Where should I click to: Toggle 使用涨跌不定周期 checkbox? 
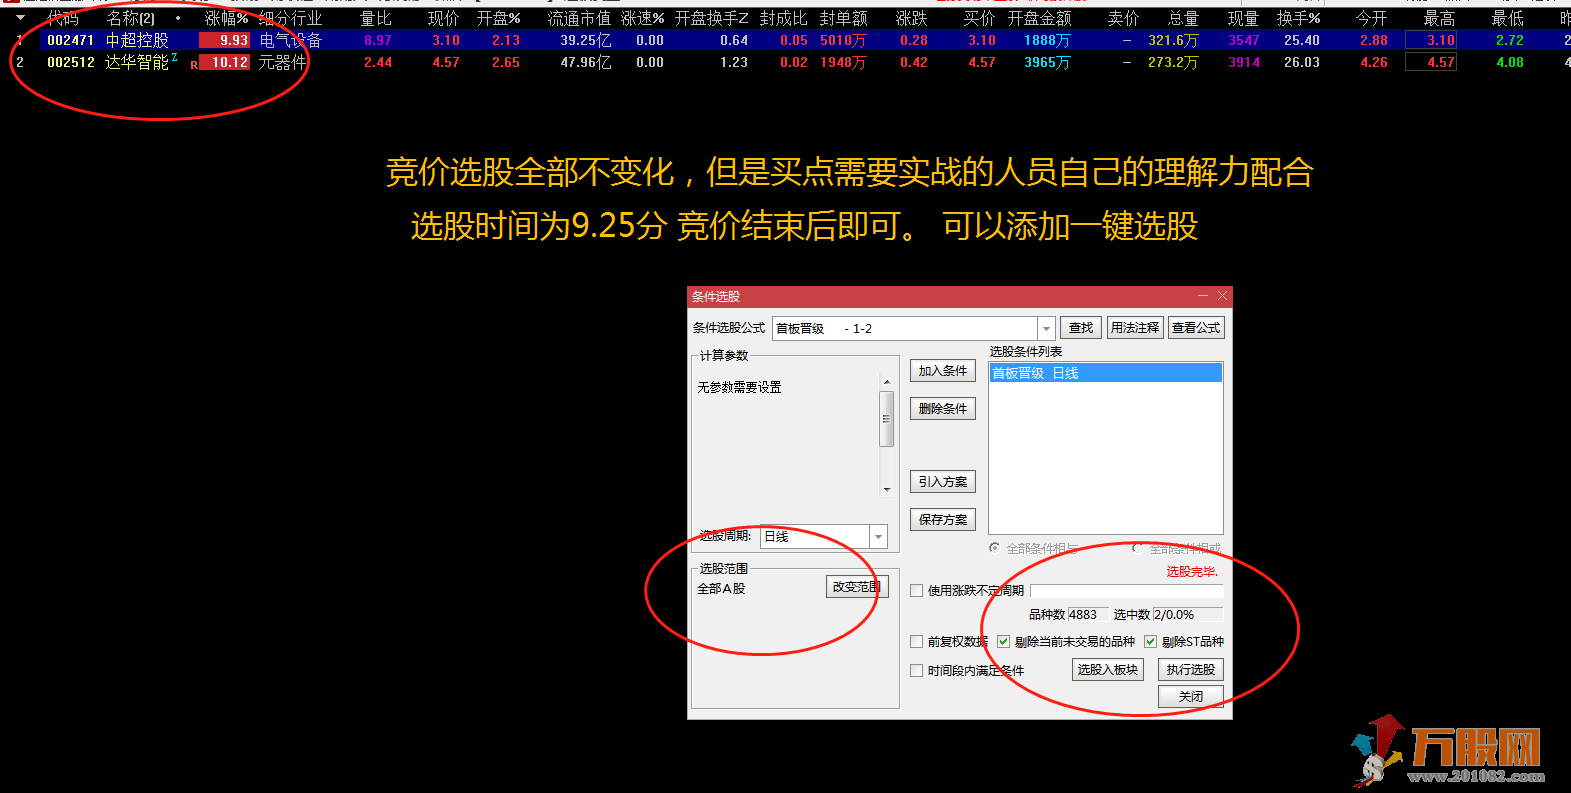click(916, 590)
